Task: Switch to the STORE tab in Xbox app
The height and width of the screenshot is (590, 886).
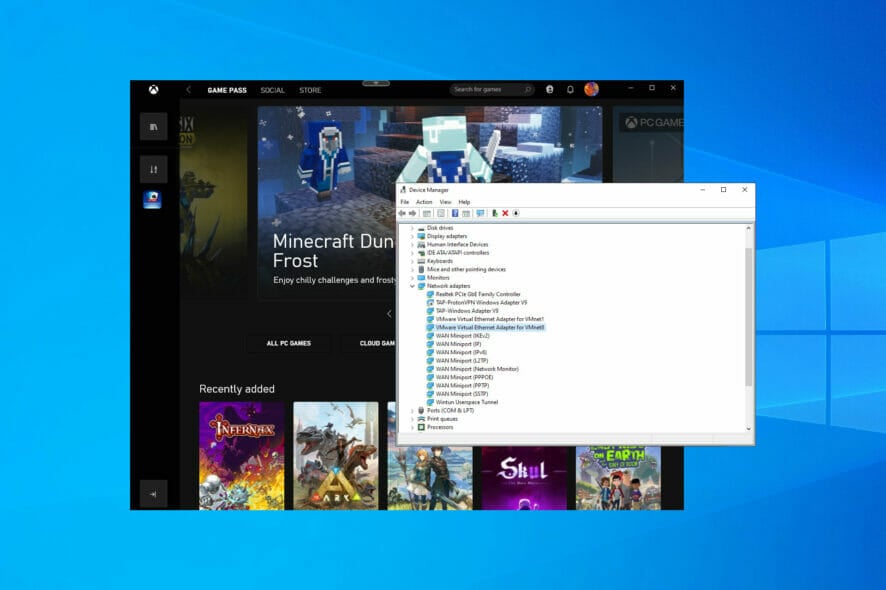Action: pyautogui.click(x=310, y=90)
